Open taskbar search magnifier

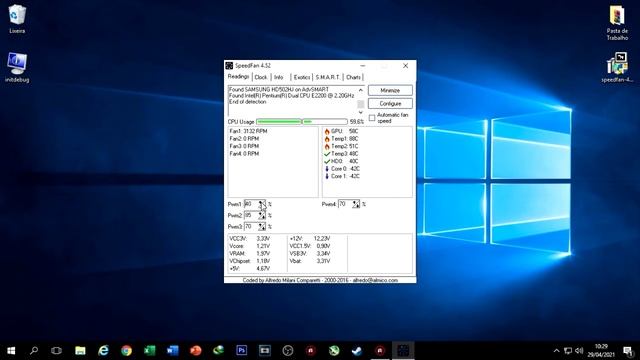[x=34, y=351]
